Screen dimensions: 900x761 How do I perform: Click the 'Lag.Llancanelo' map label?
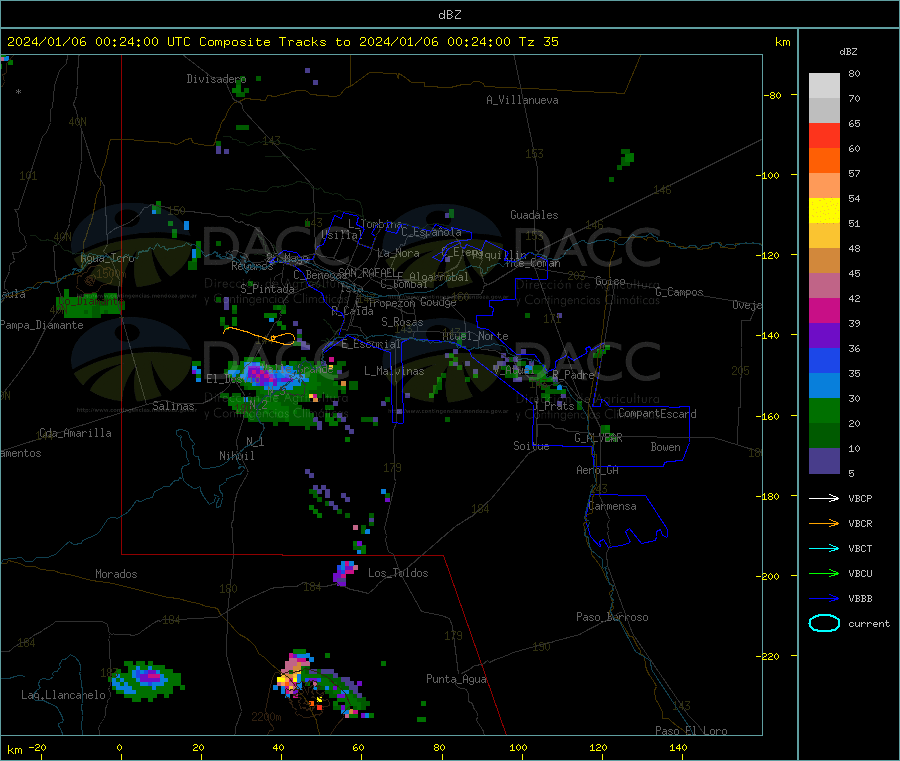[x=63, y=695]
